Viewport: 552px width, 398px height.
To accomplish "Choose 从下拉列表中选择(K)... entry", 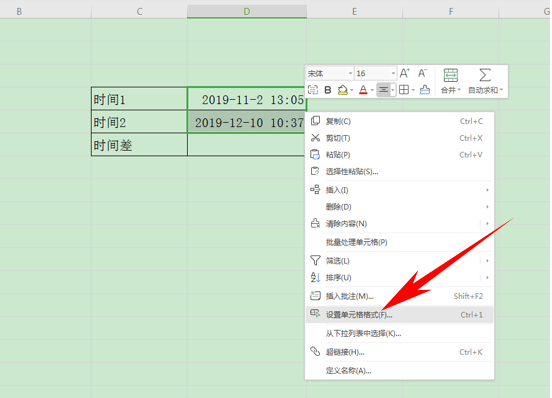I will (399, 333).
